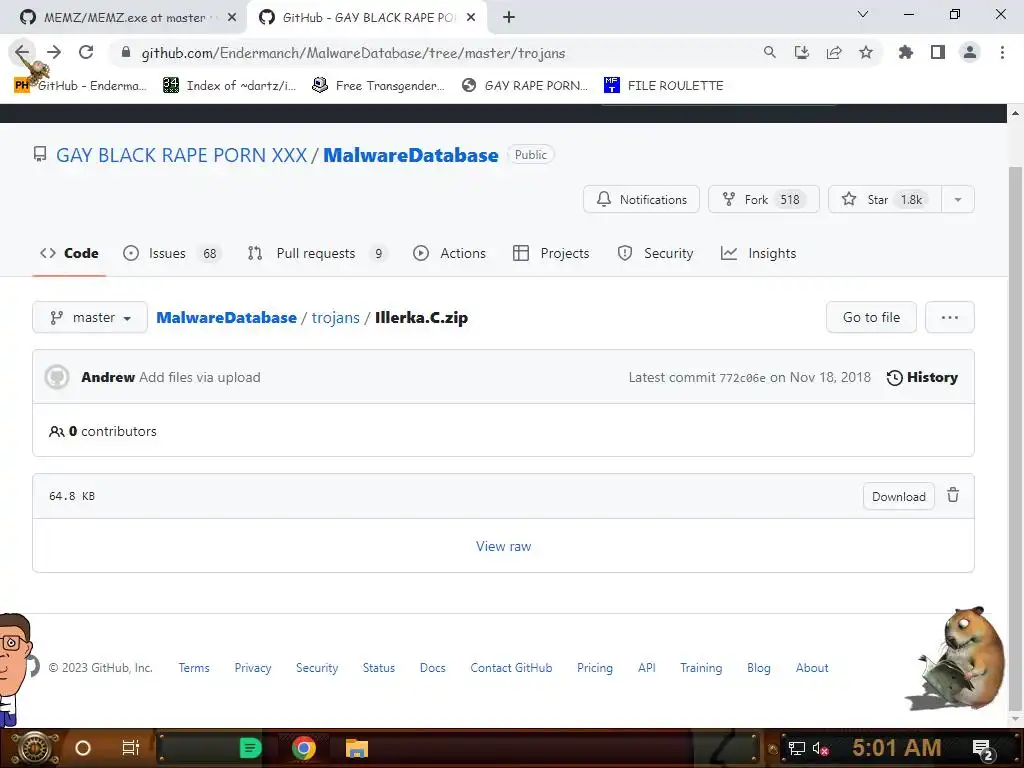Click the Notifications button
Screen dimensions: 1024x768
[x=641, y=200]
